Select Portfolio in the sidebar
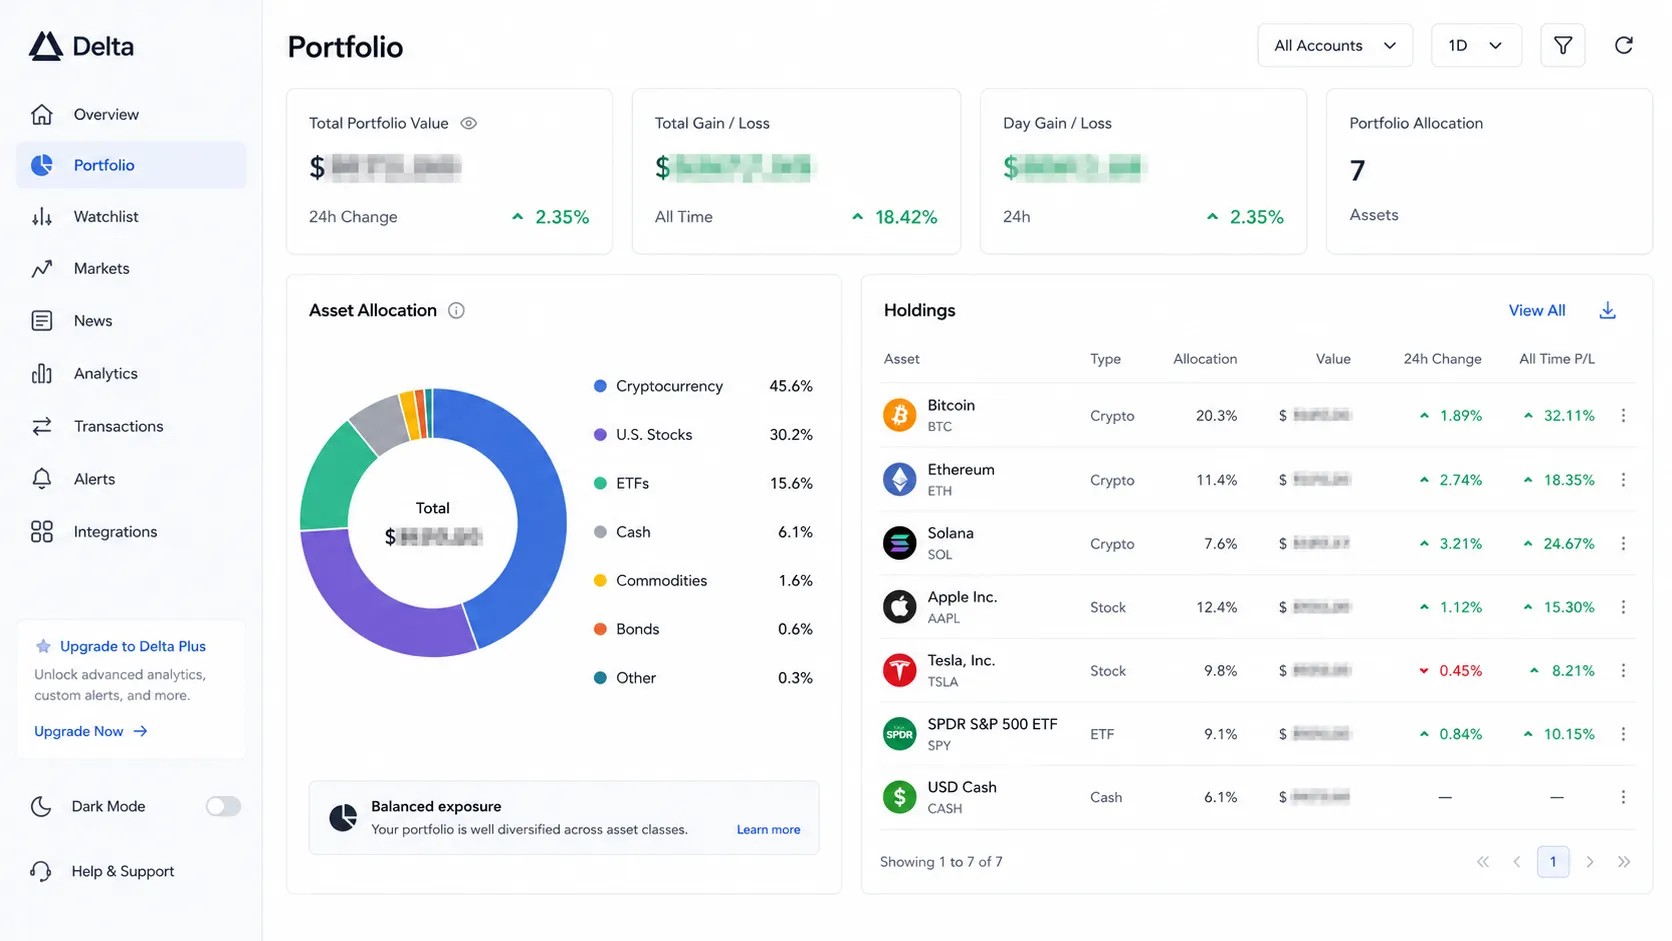Image resolution: width=1672 pixels, height=941 pixels. (x=131, y=165)
